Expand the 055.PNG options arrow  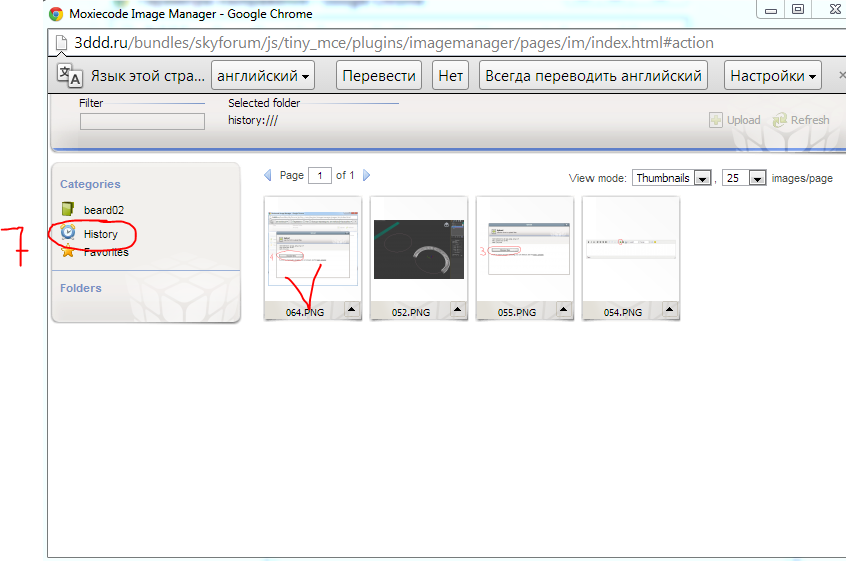[x=563, y=310]
